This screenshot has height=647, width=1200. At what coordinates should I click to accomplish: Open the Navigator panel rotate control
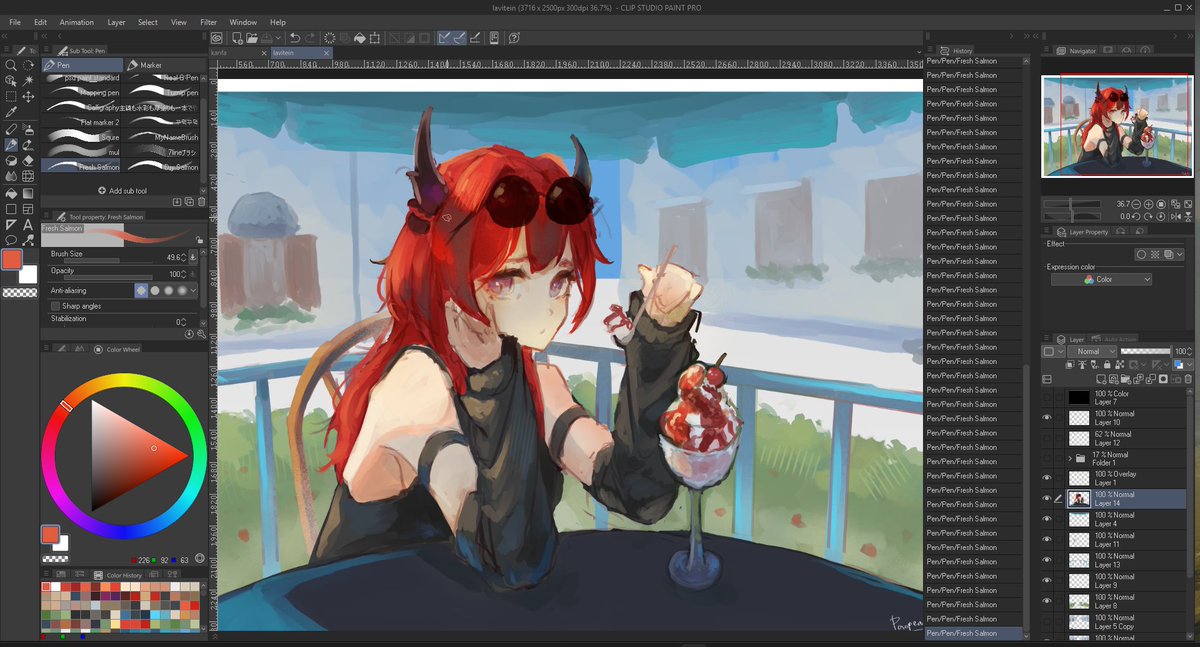pos(1136,216)
